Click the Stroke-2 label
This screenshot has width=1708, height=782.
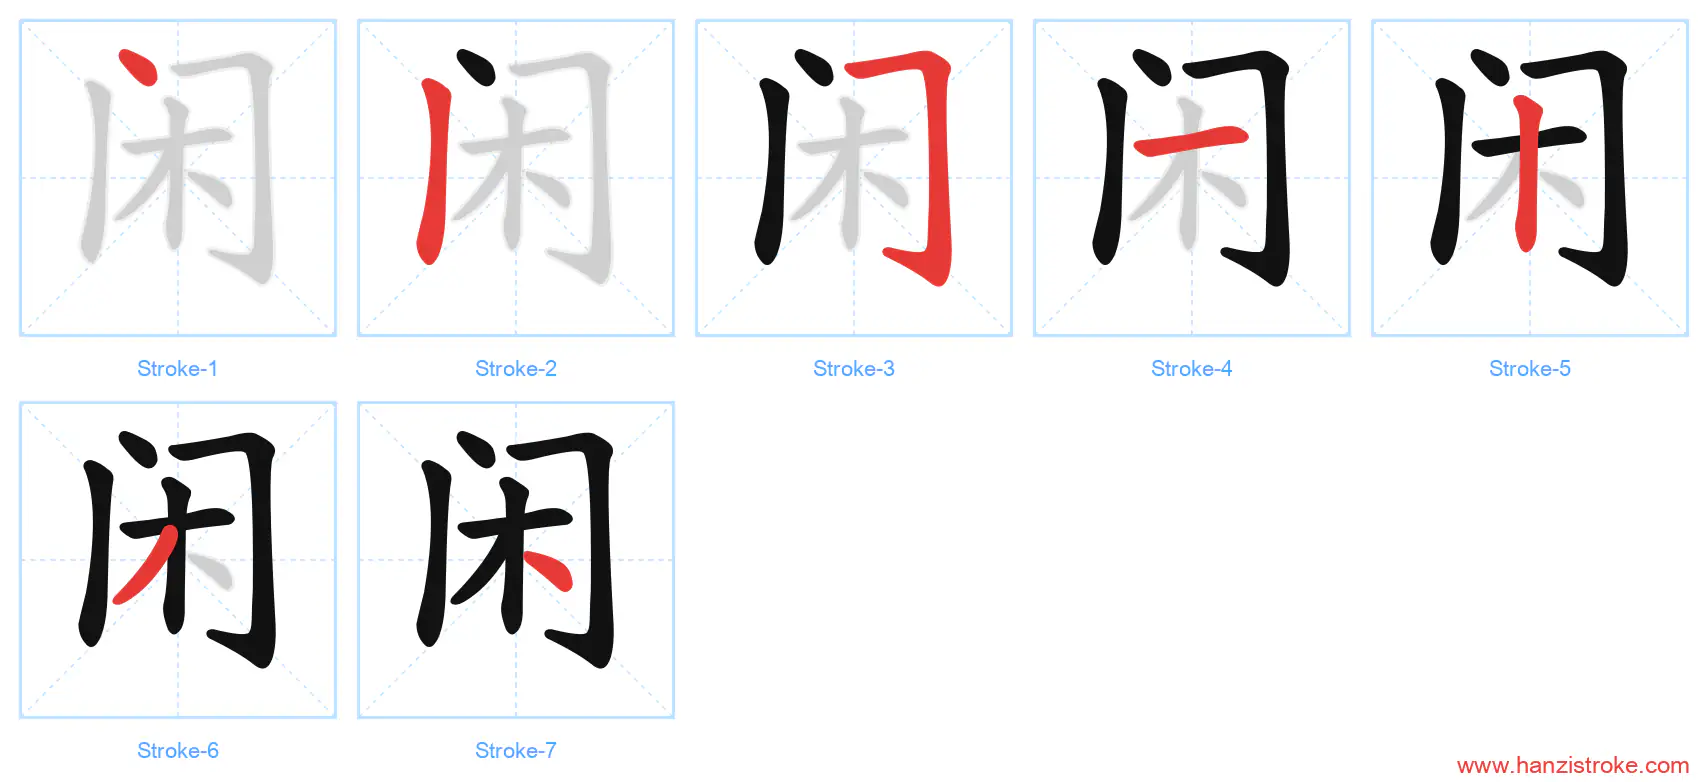click(516, 369)
